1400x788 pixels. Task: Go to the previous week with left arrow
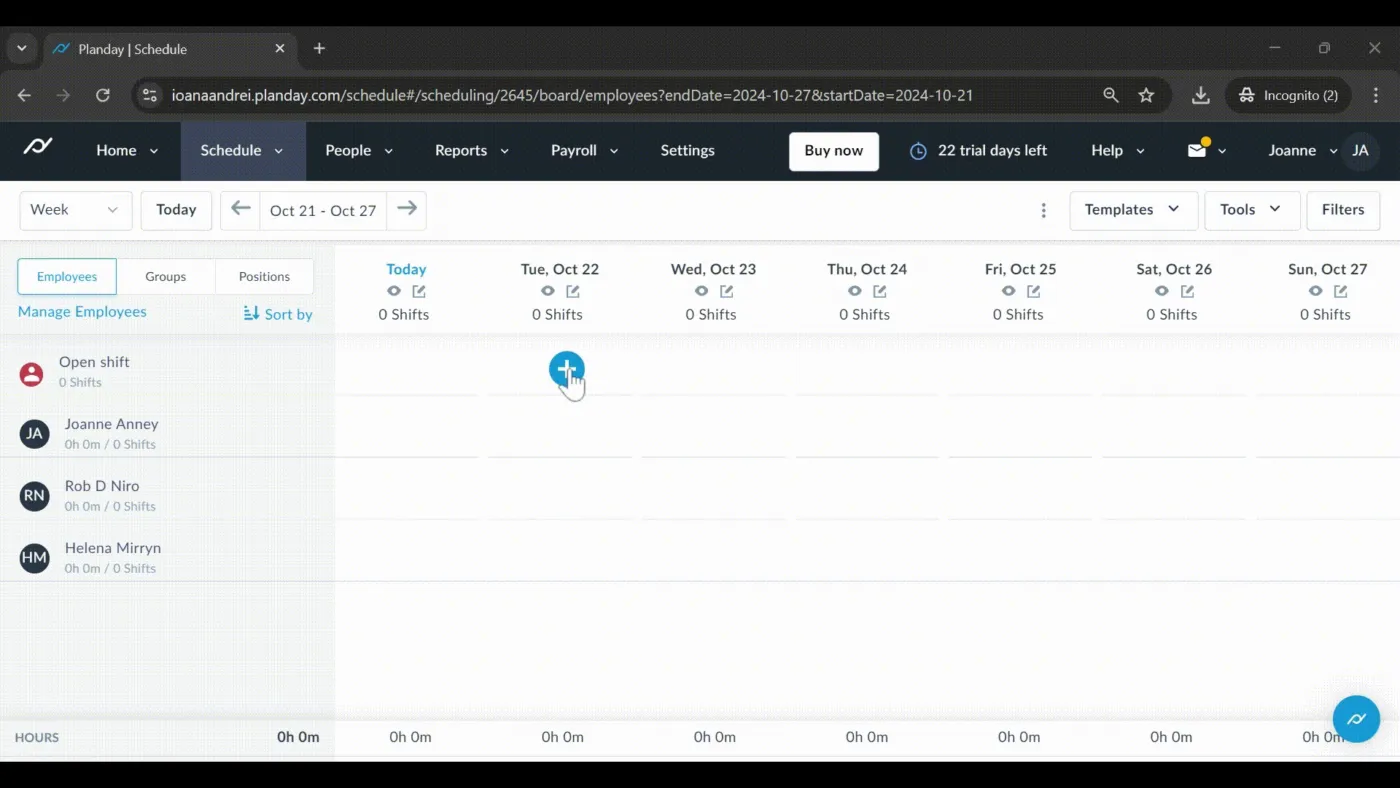click(240, 210)
